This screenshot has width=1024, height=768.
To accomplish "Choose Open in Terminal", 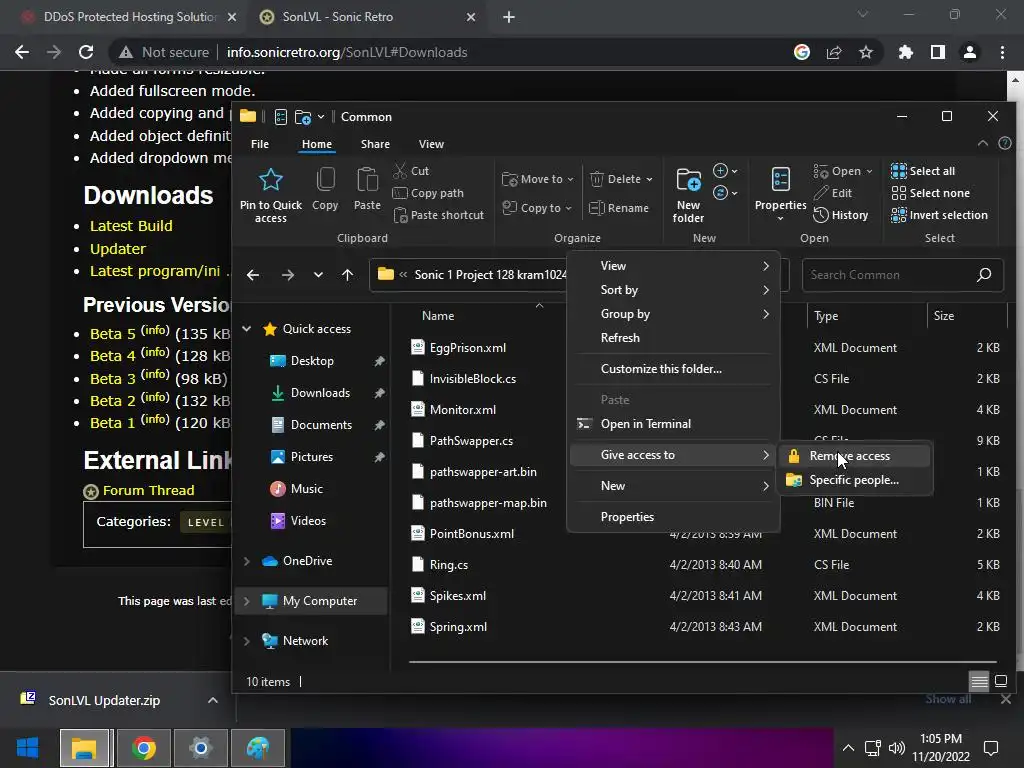I will tap(673, 424).
